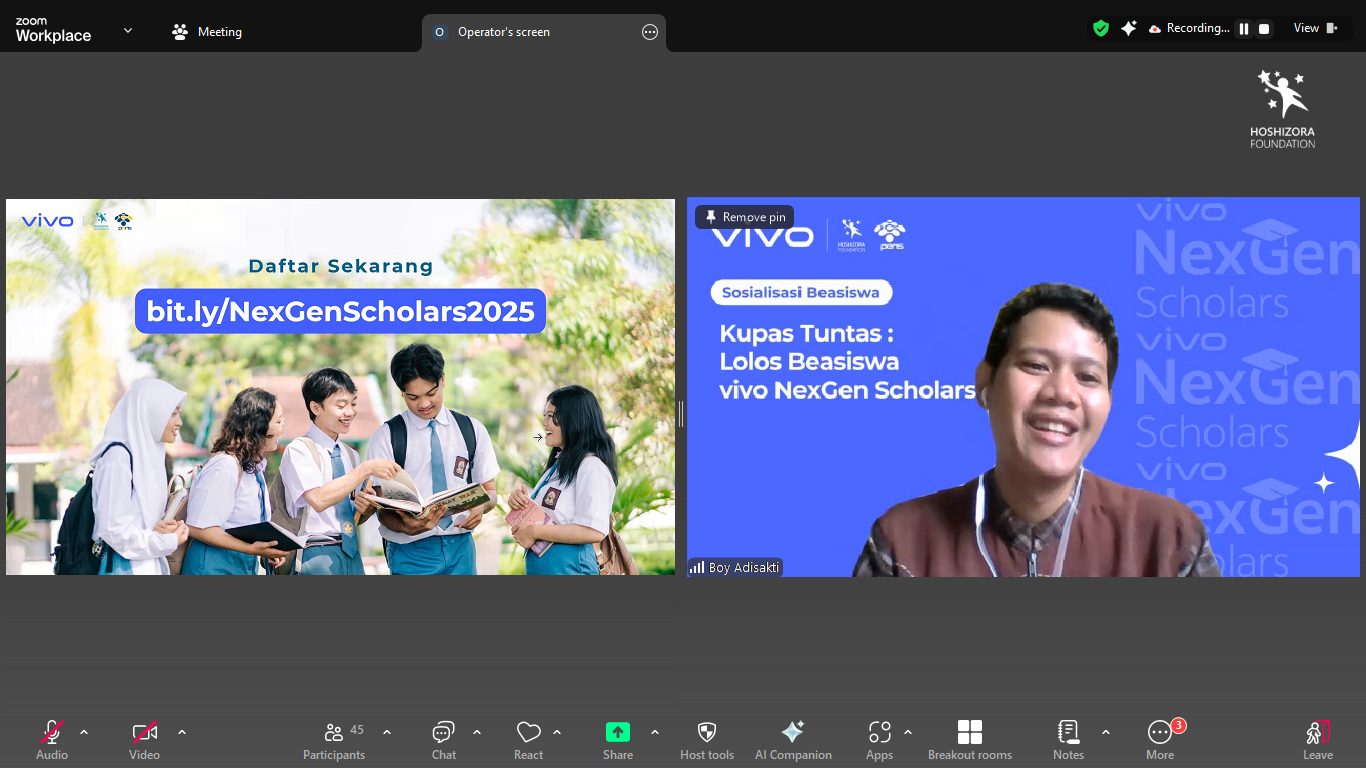Click the Sosialisasi Beasiswa label

click(802, 292)
